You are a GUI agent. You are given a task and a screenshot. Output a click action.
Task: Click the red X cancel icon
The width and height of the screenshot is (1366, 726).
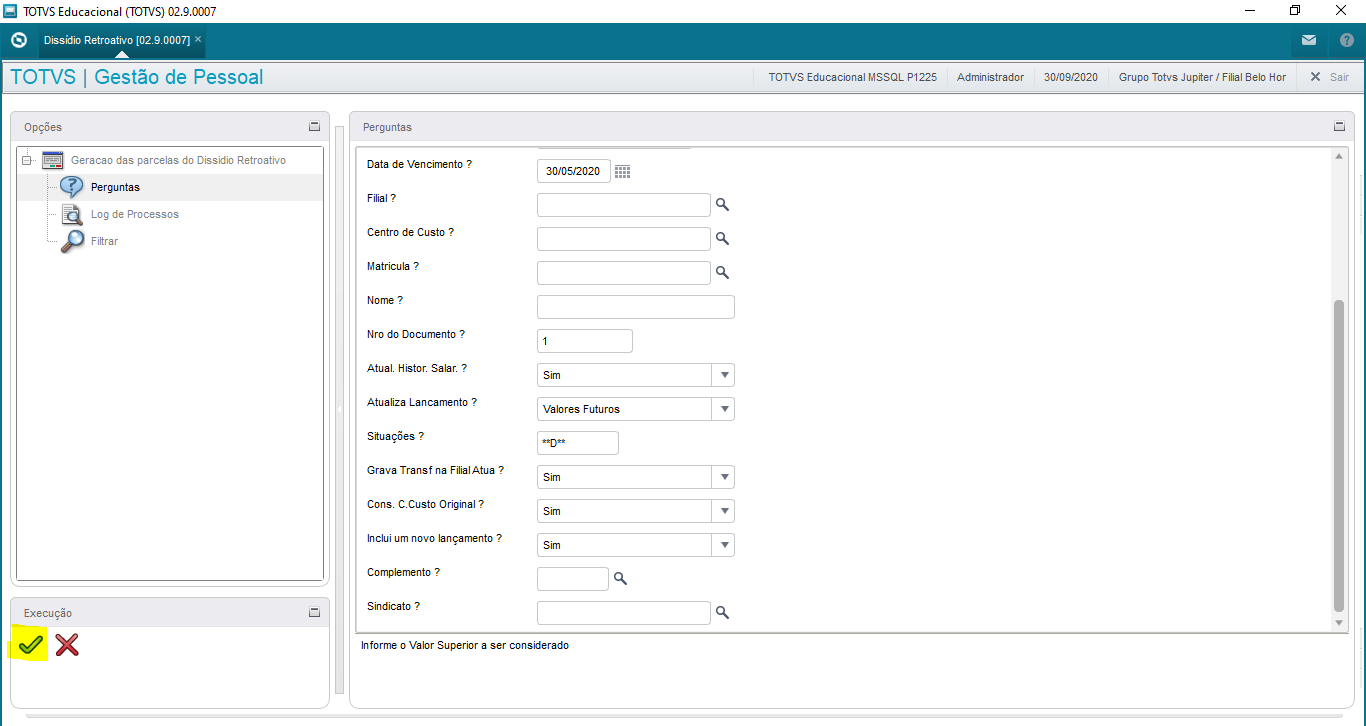[x=67, y=645]
